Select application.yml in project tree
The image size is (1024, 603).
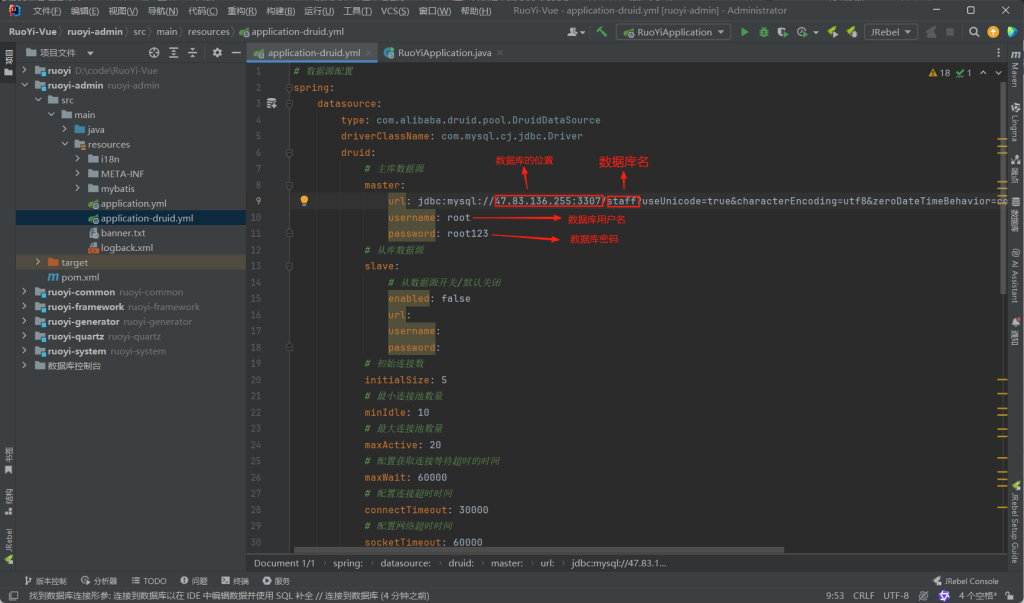pos(133,203)
